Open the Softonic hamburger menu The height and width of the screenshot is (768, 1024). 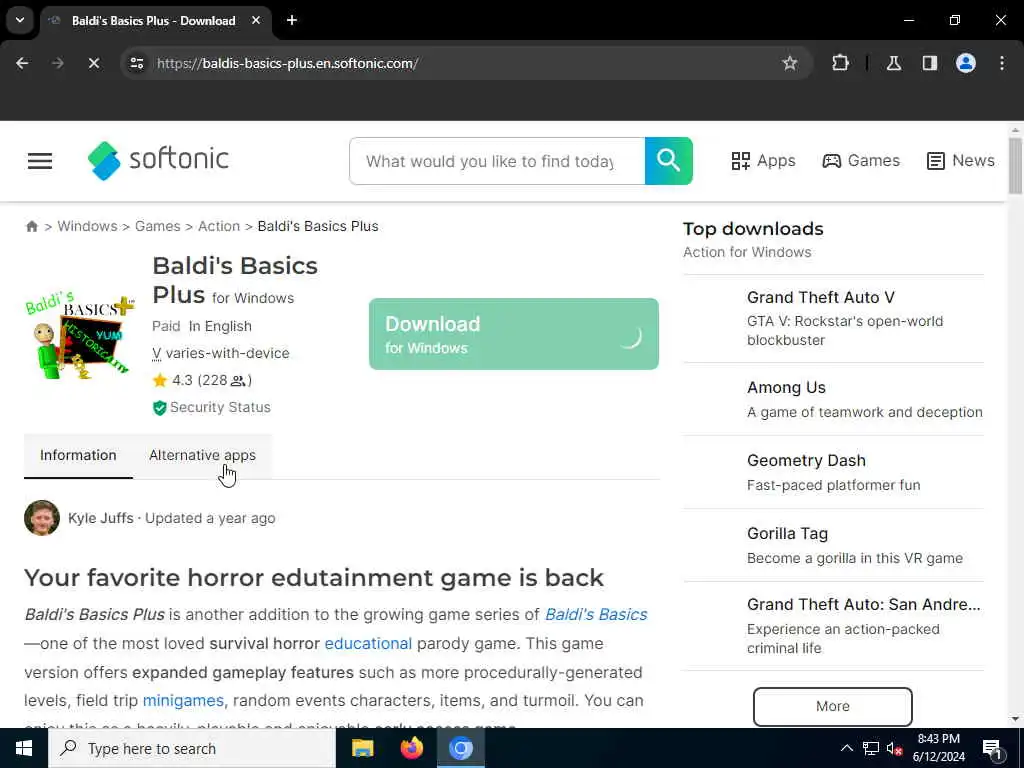[x=40, y=161]
